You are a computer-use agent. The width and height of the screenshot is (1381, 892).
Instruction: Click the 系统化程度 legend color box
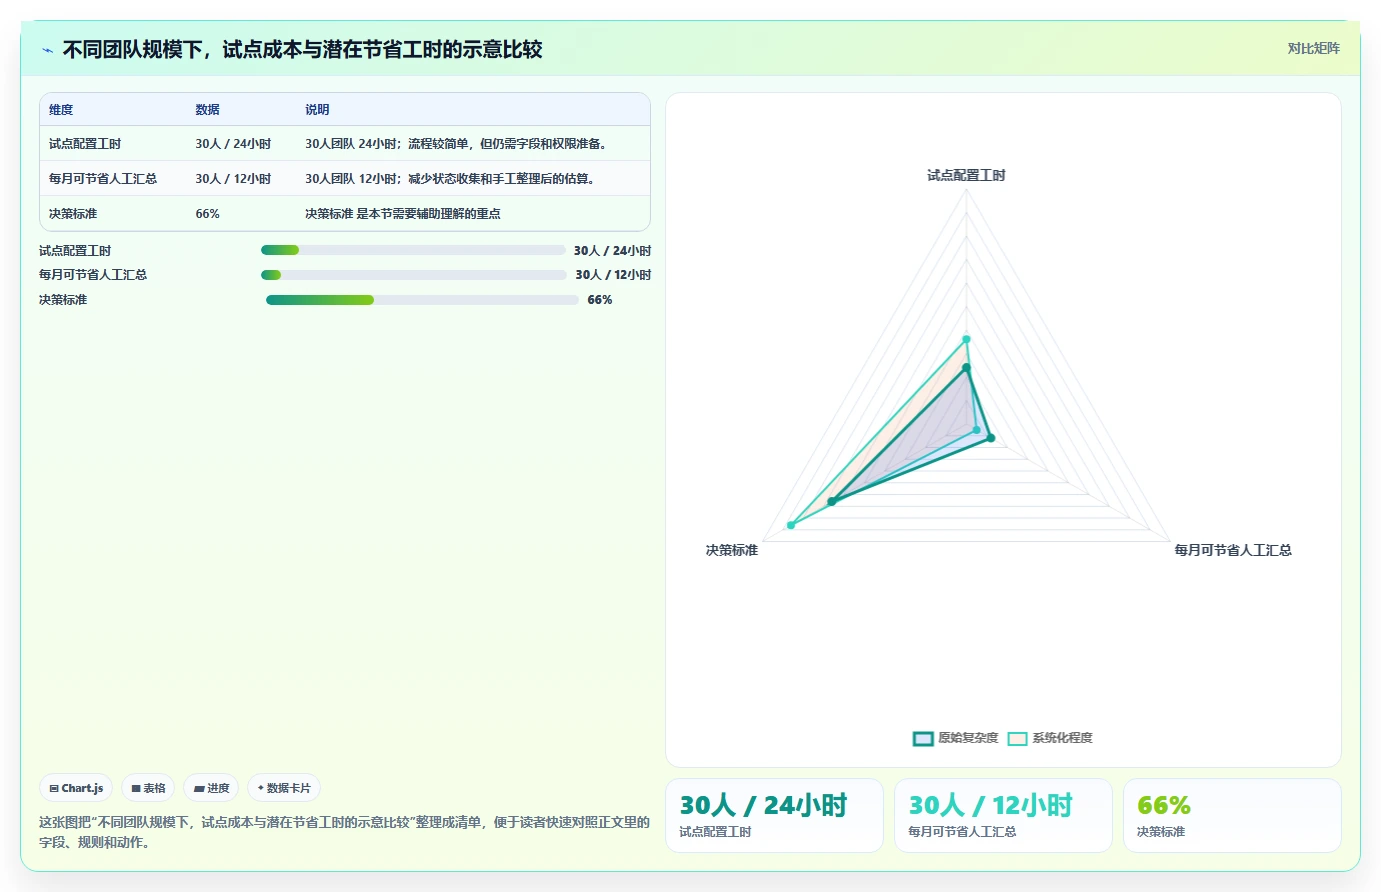[x=1017, y=739]
